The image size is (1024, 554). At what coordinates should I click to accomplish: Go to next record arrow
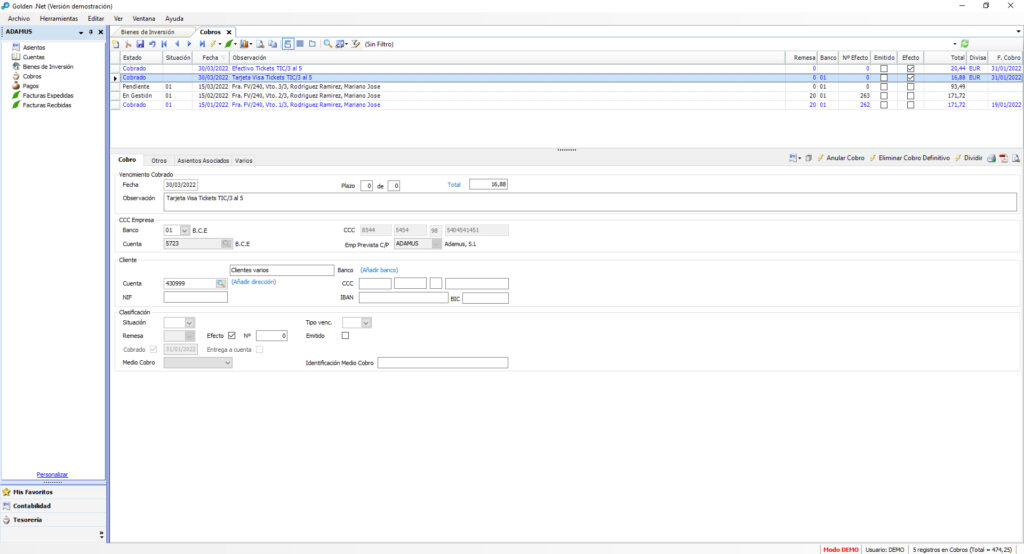tap(189, 44)
